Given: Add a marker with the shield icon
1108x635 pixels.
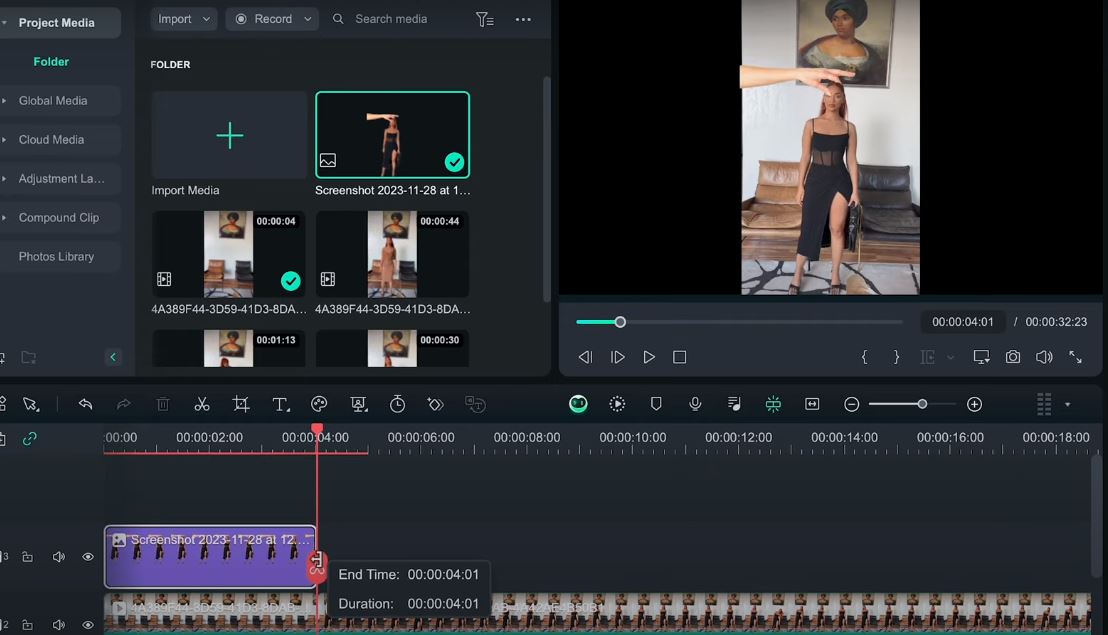Looking at the screenshot, I should coord(656,404).
